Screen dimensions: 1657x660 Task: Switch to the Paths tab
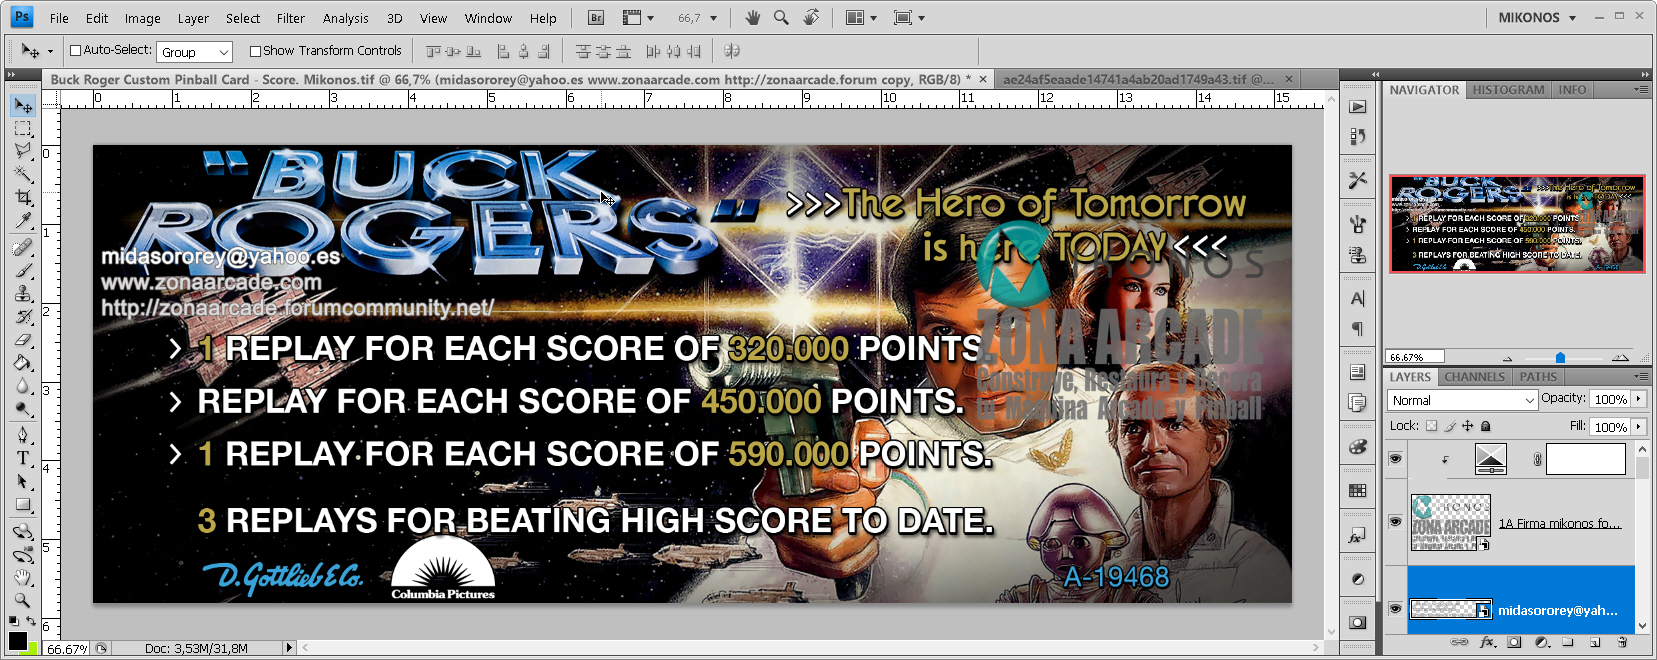1538,377
